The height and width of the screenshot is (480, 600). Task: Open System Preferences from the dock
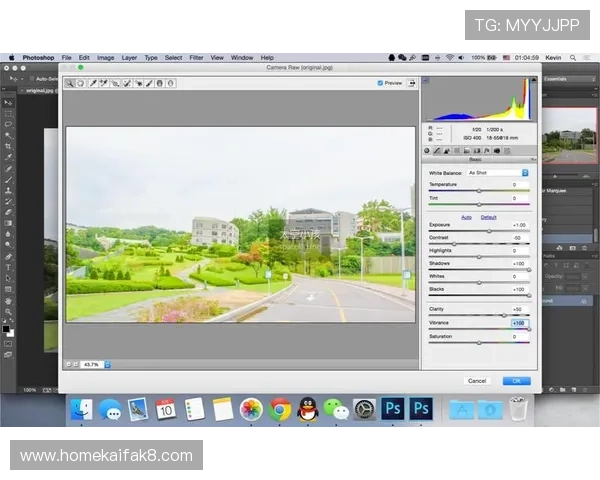364,408
